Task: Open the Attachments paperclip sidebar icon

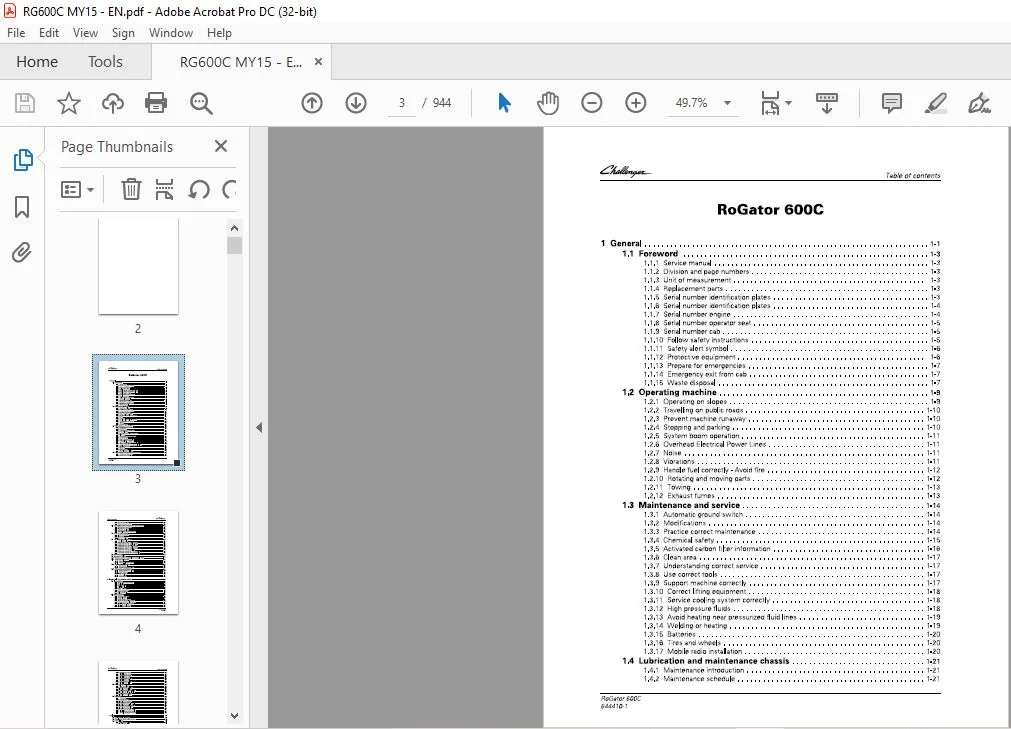Action: (x=22, y=253)
